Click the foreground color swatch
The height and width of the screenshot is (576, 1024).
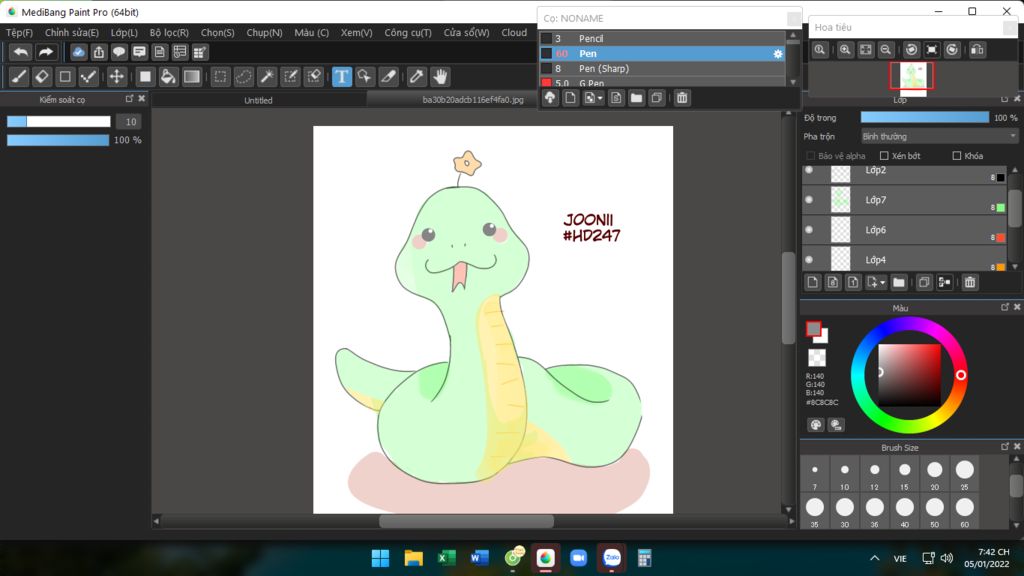(813, 329)
